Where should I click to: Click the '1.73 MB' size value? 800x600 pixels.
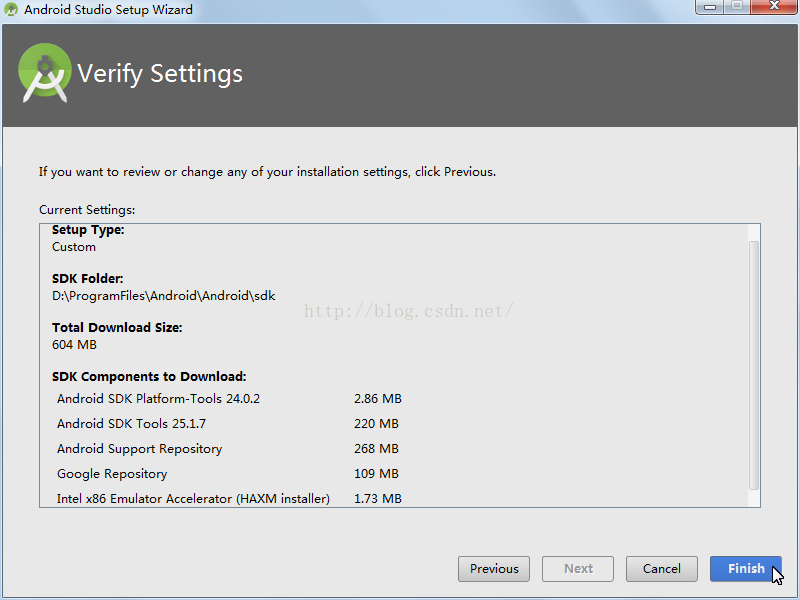click(x=378, y=498)
